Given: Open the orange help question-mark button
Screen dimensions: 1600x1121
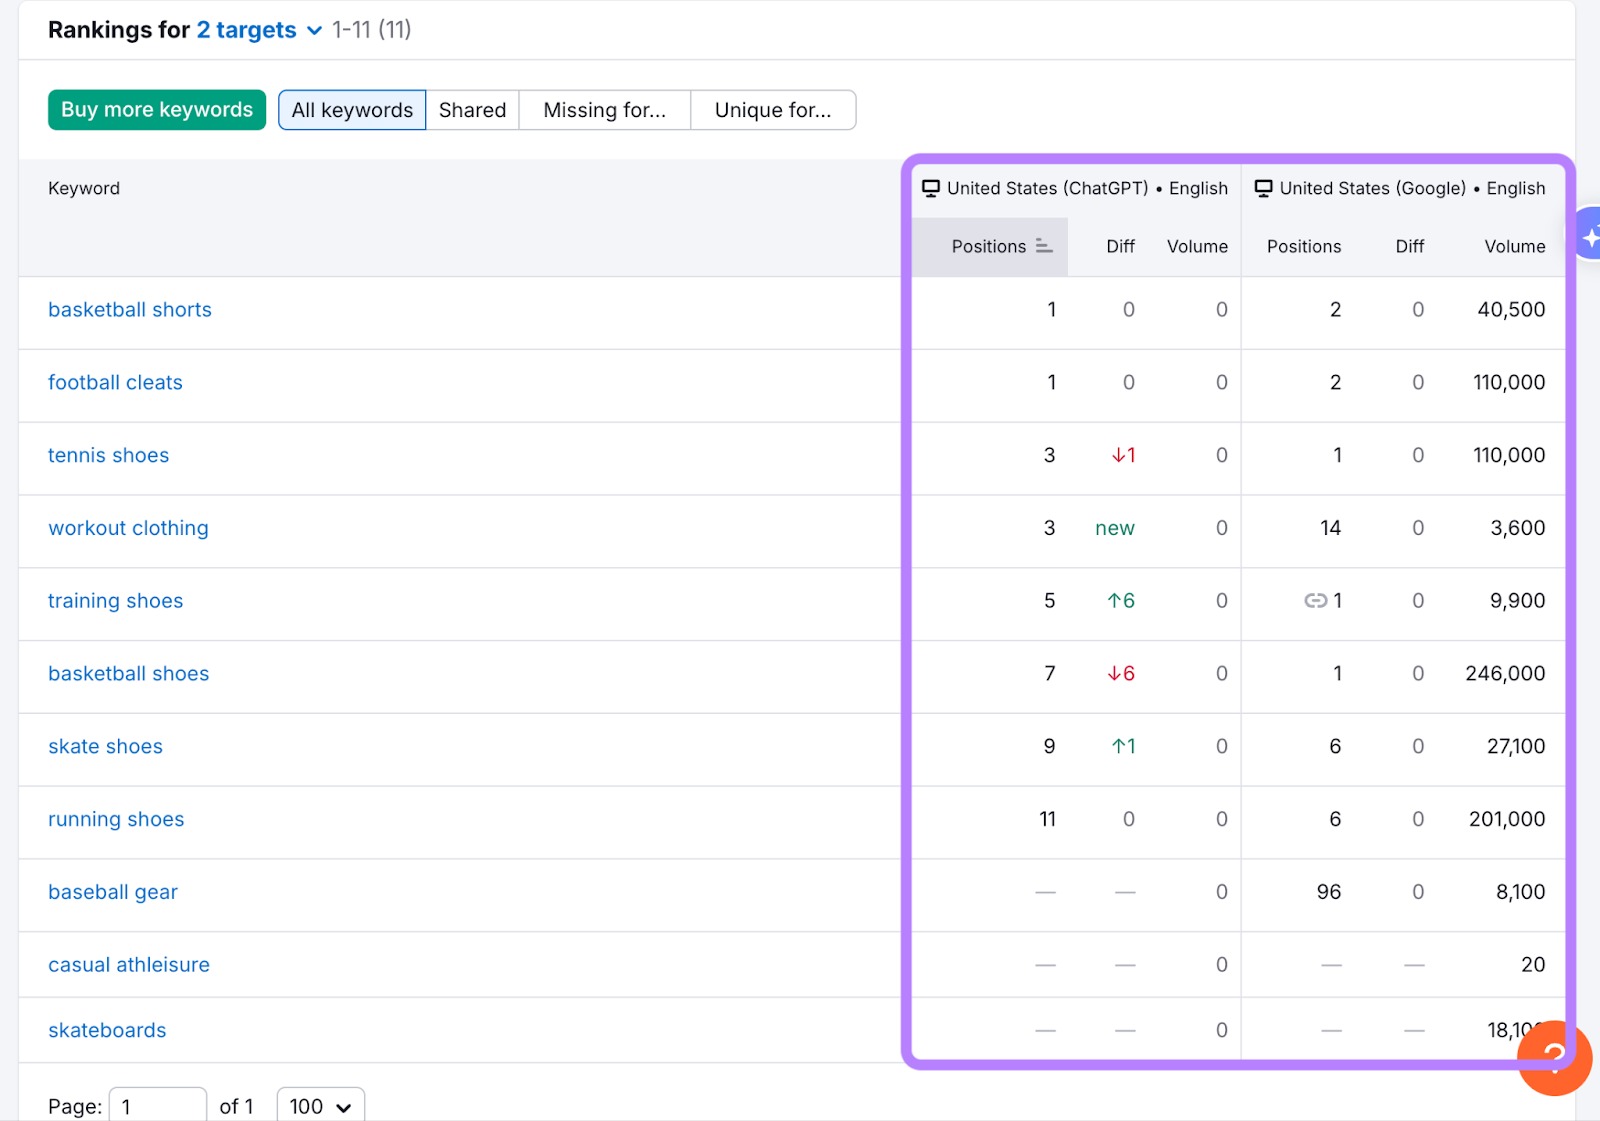Looking at the screenshot, I should click(x=1554, y=1057).
